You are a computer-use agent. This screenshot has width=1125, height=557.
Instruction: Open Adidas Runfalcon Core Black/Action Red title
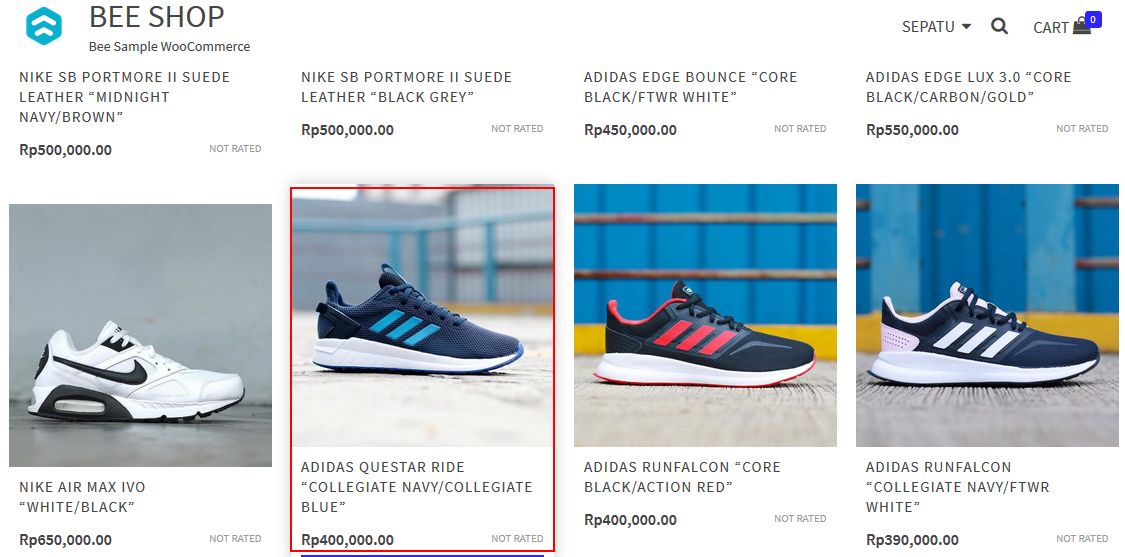coord(682,477)
